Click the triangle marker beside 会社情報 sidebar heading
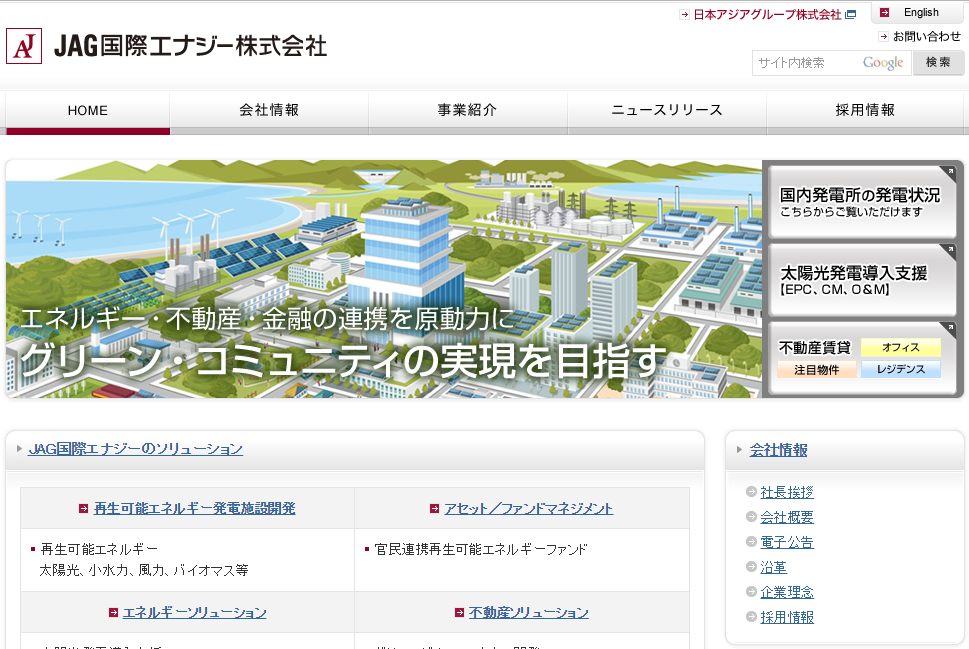969x649 pixels. coord(739,449)
